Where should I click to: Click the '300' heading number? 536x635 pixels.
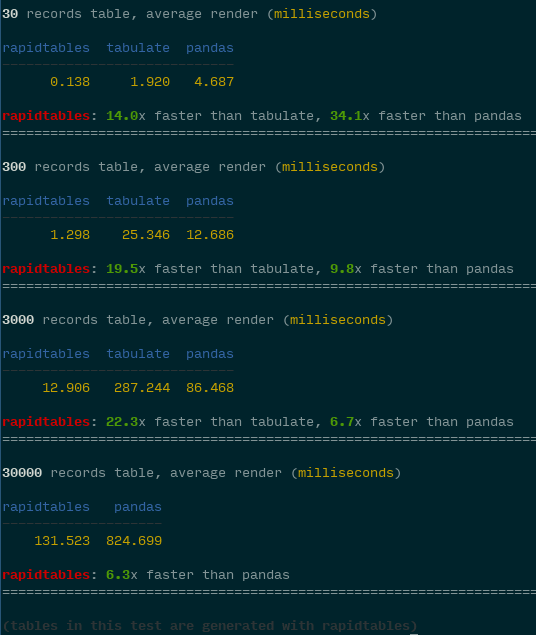[14, 167]
